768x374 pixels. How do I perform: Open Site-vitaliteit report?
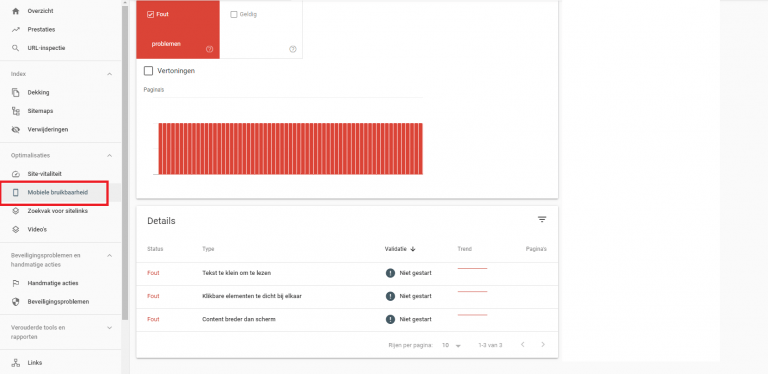(x=45, y=174)
